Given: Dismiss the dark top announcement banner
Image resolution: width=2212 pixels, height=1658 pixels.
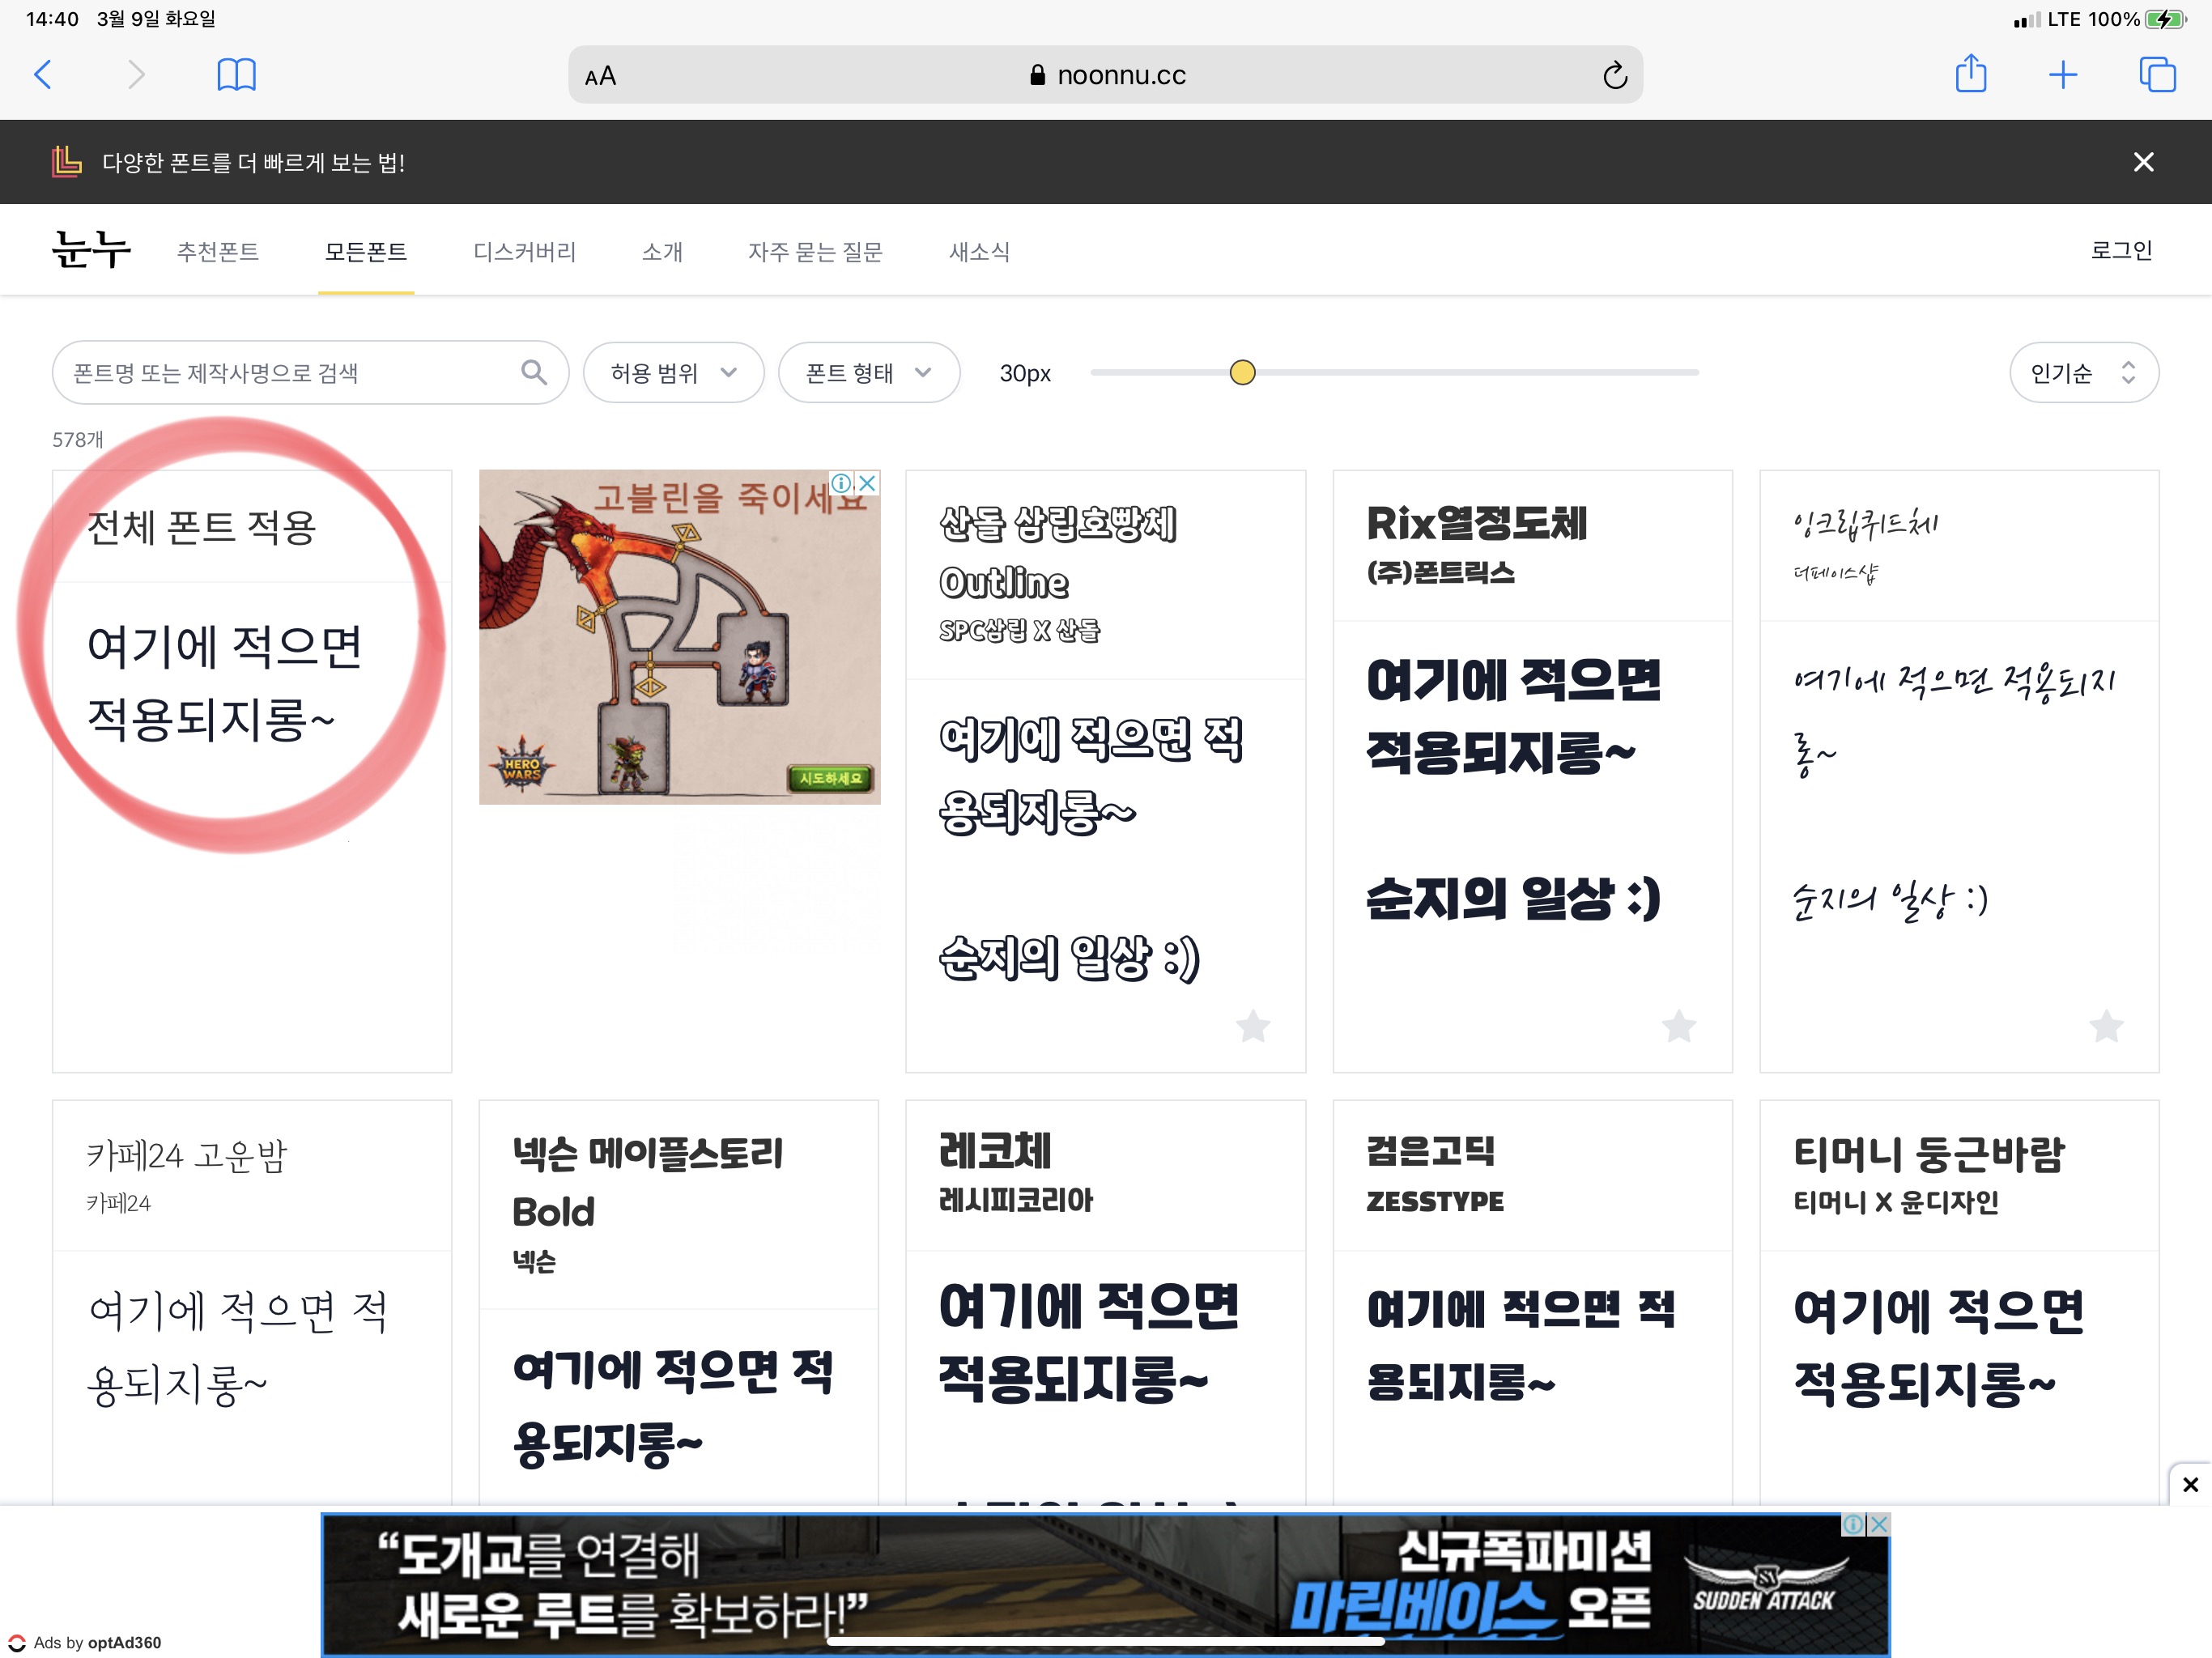Looking at the screenshot, I should (2143, 162).
